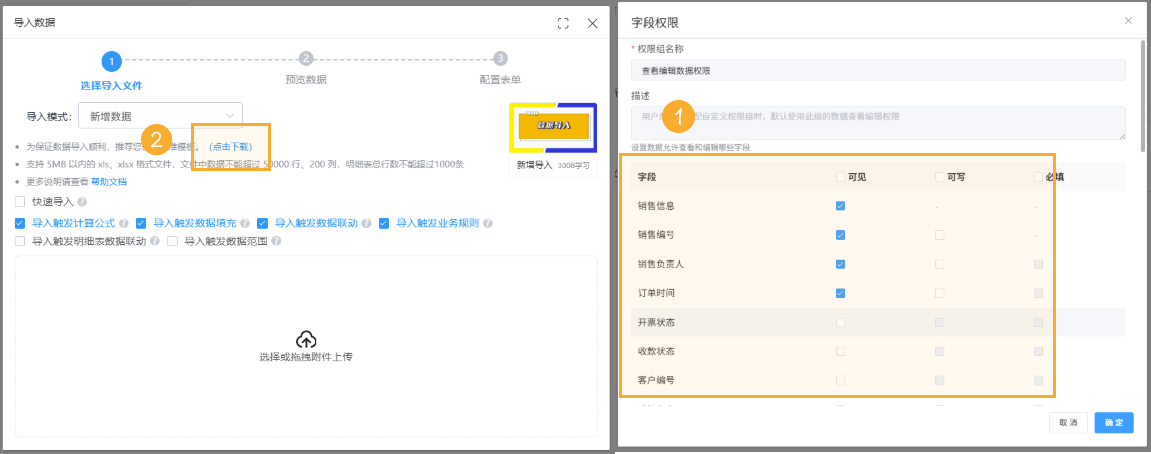This screenshot has width=1151, height=454.
Task: Click the 销售信息 field name
Action: pyautogui.click(x=656, y=206)
